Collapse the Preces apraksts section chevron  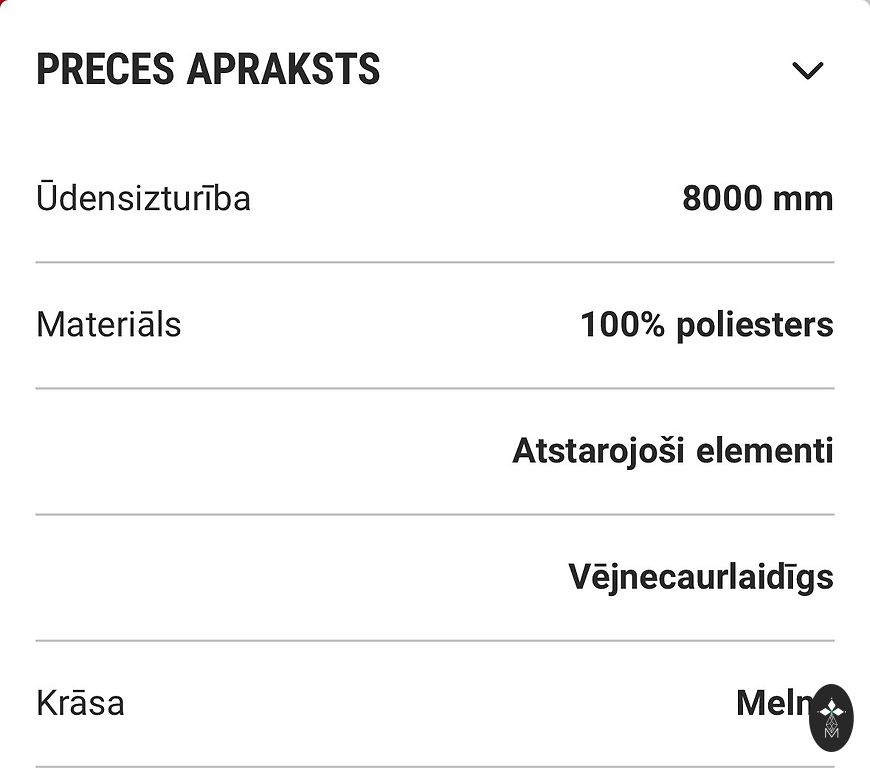(x=807, y=71)
